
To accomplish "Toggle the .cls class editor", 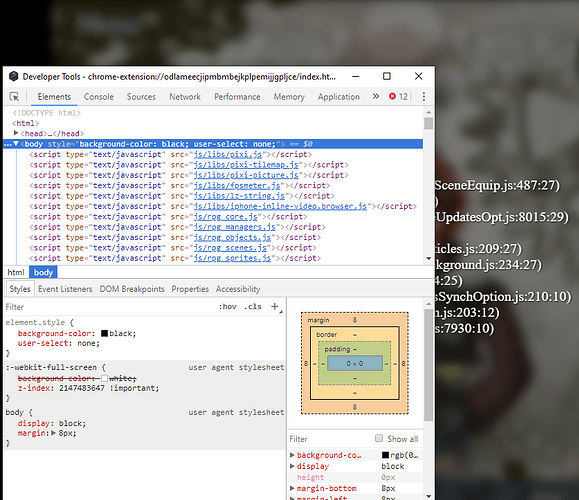I will tap(253, 306).
